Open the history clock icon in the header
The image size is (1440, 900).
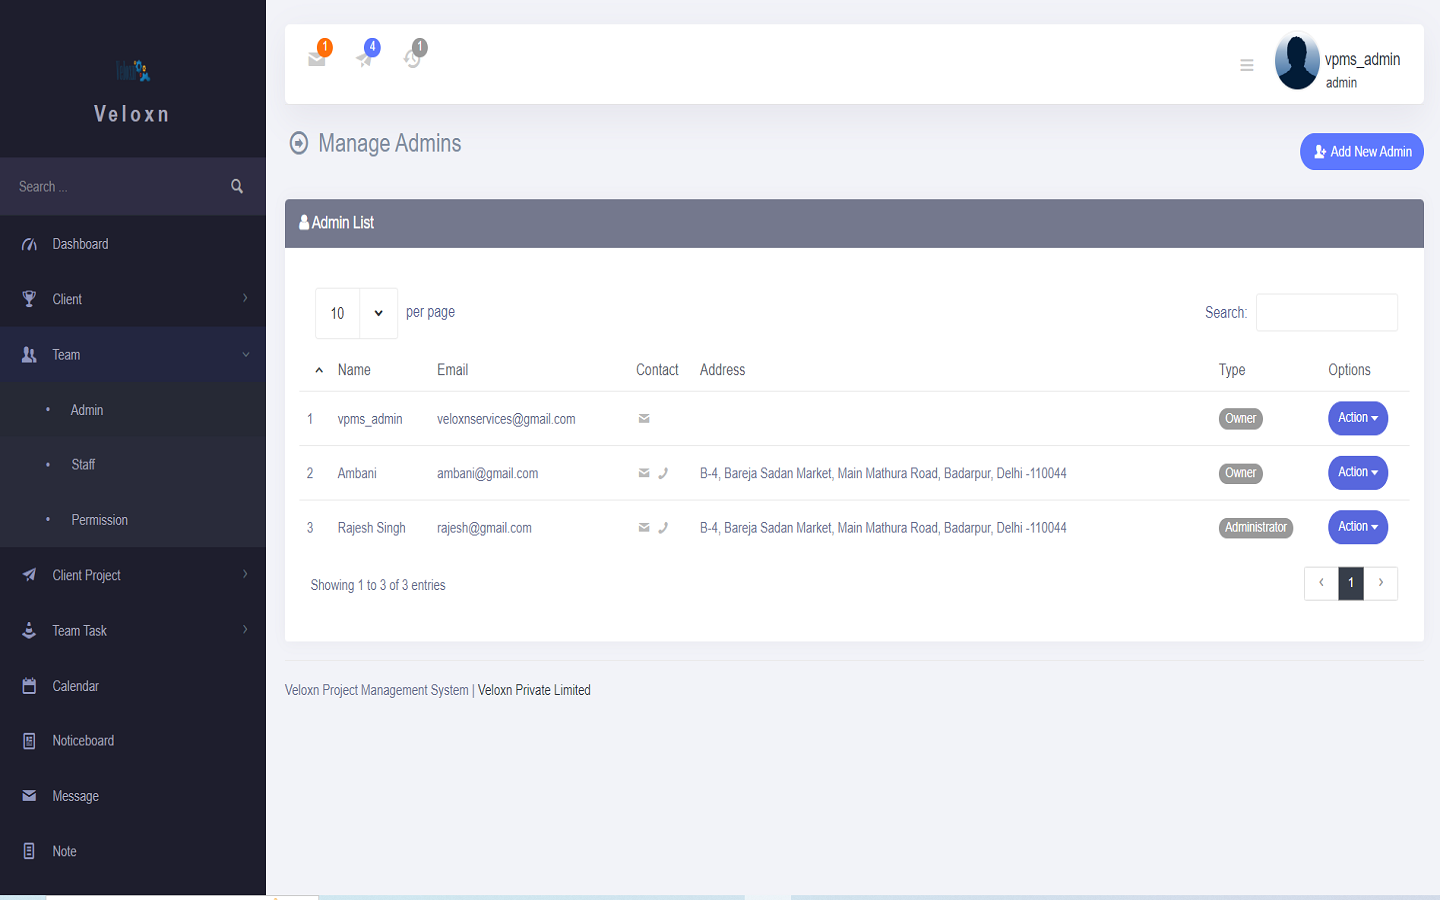coord(413,57)
